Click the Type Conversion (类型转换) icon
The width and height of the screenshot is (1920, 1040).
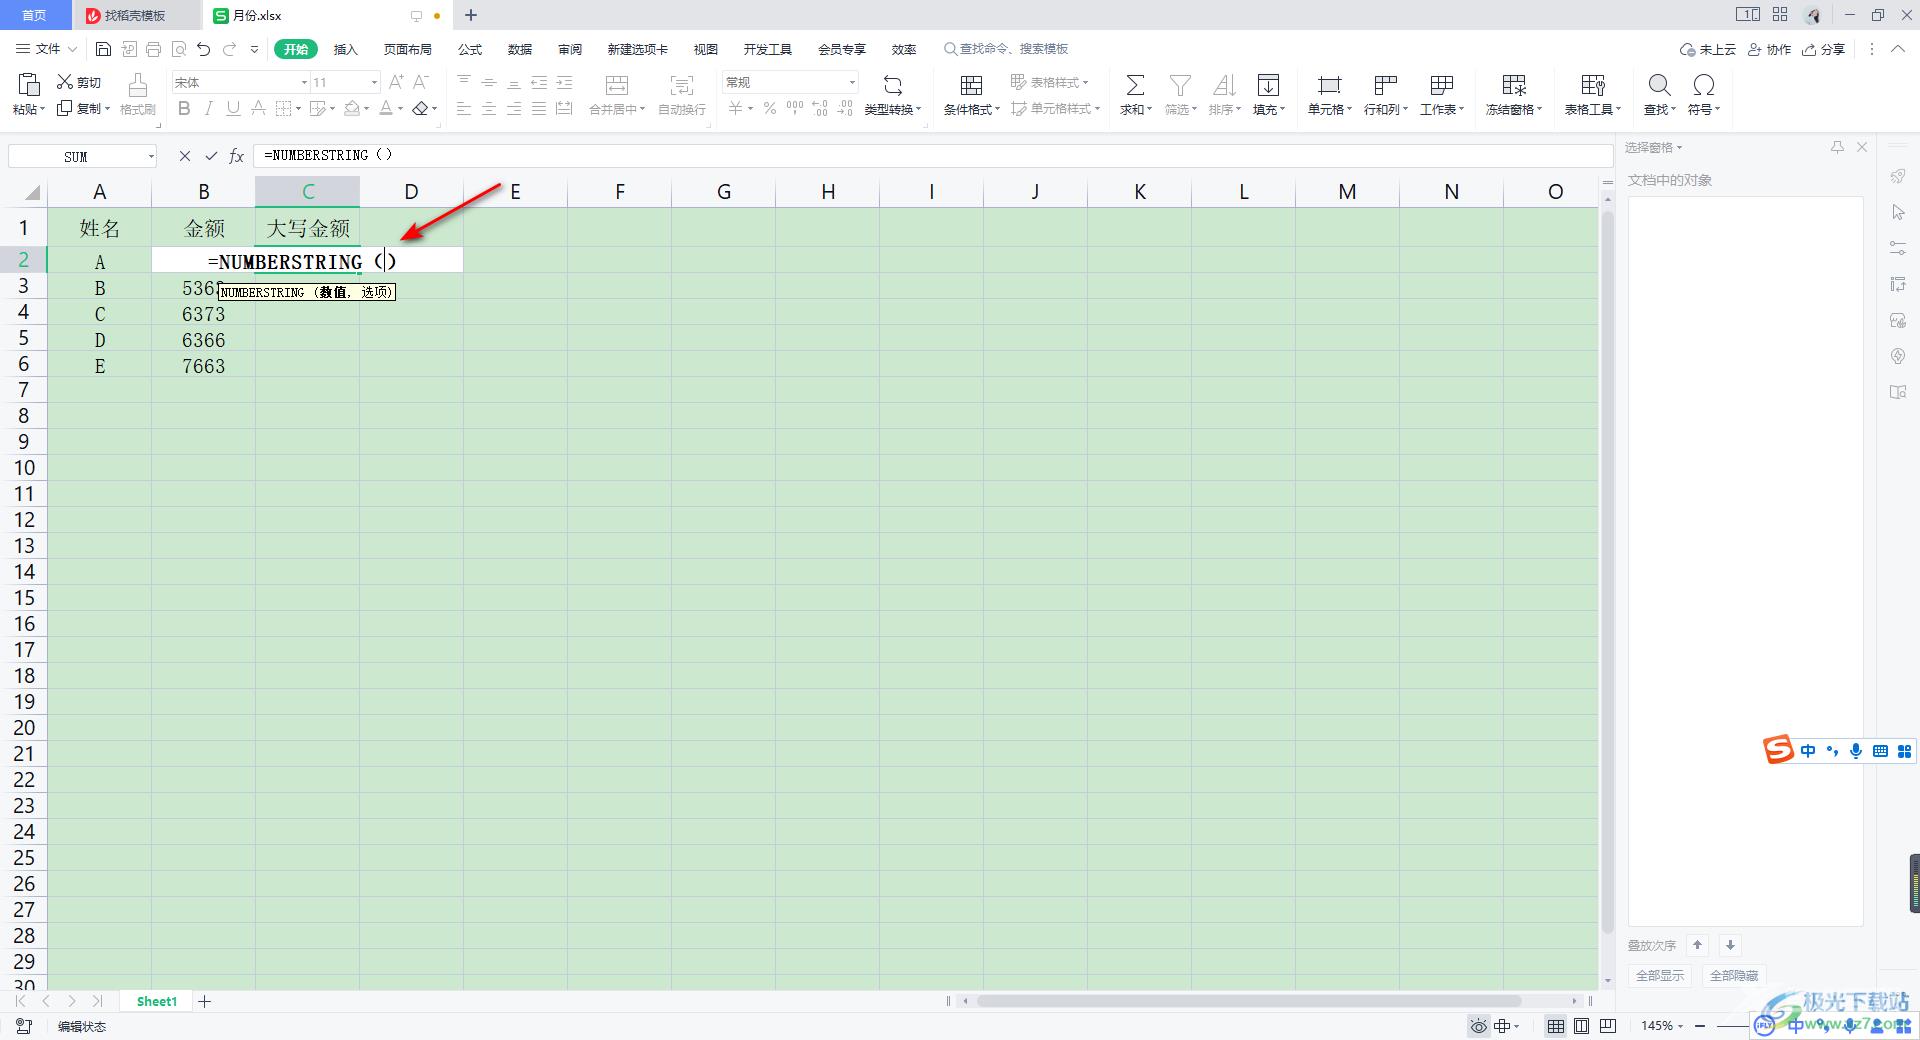[893, 85]
